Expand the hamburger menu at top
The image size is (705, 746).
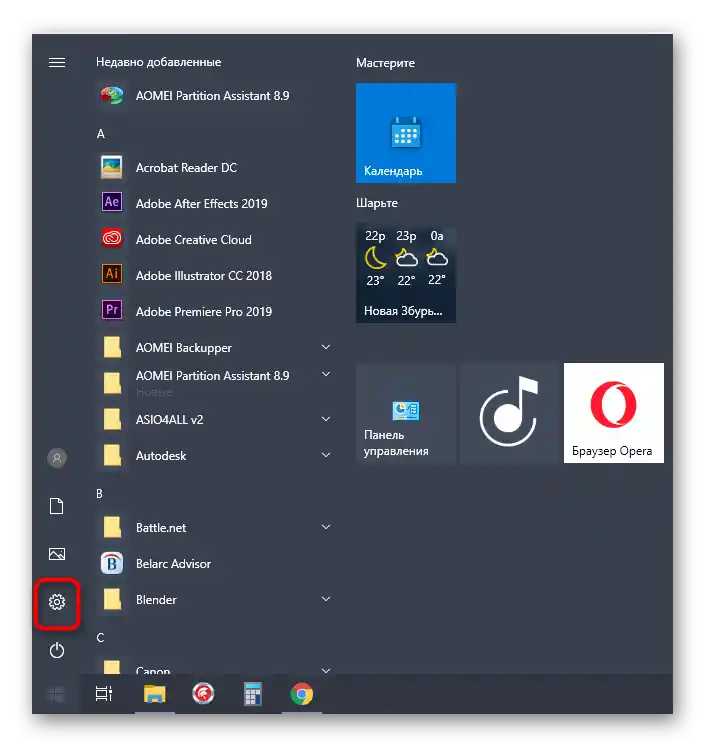[x=57, y=62]
